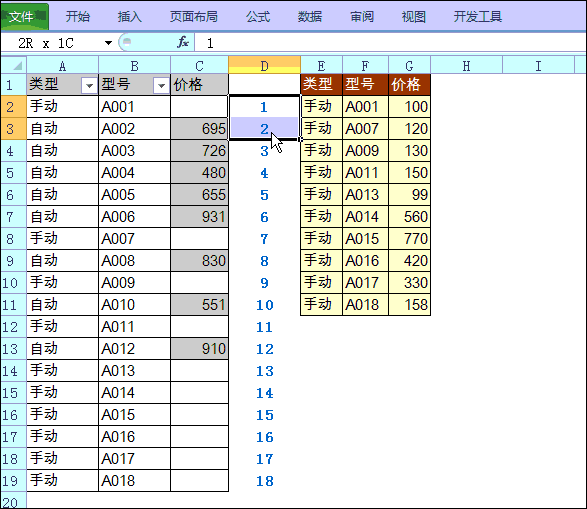Expand the Name Box dropdown arrow
The image size is (587, 509).
coord(108,43)
